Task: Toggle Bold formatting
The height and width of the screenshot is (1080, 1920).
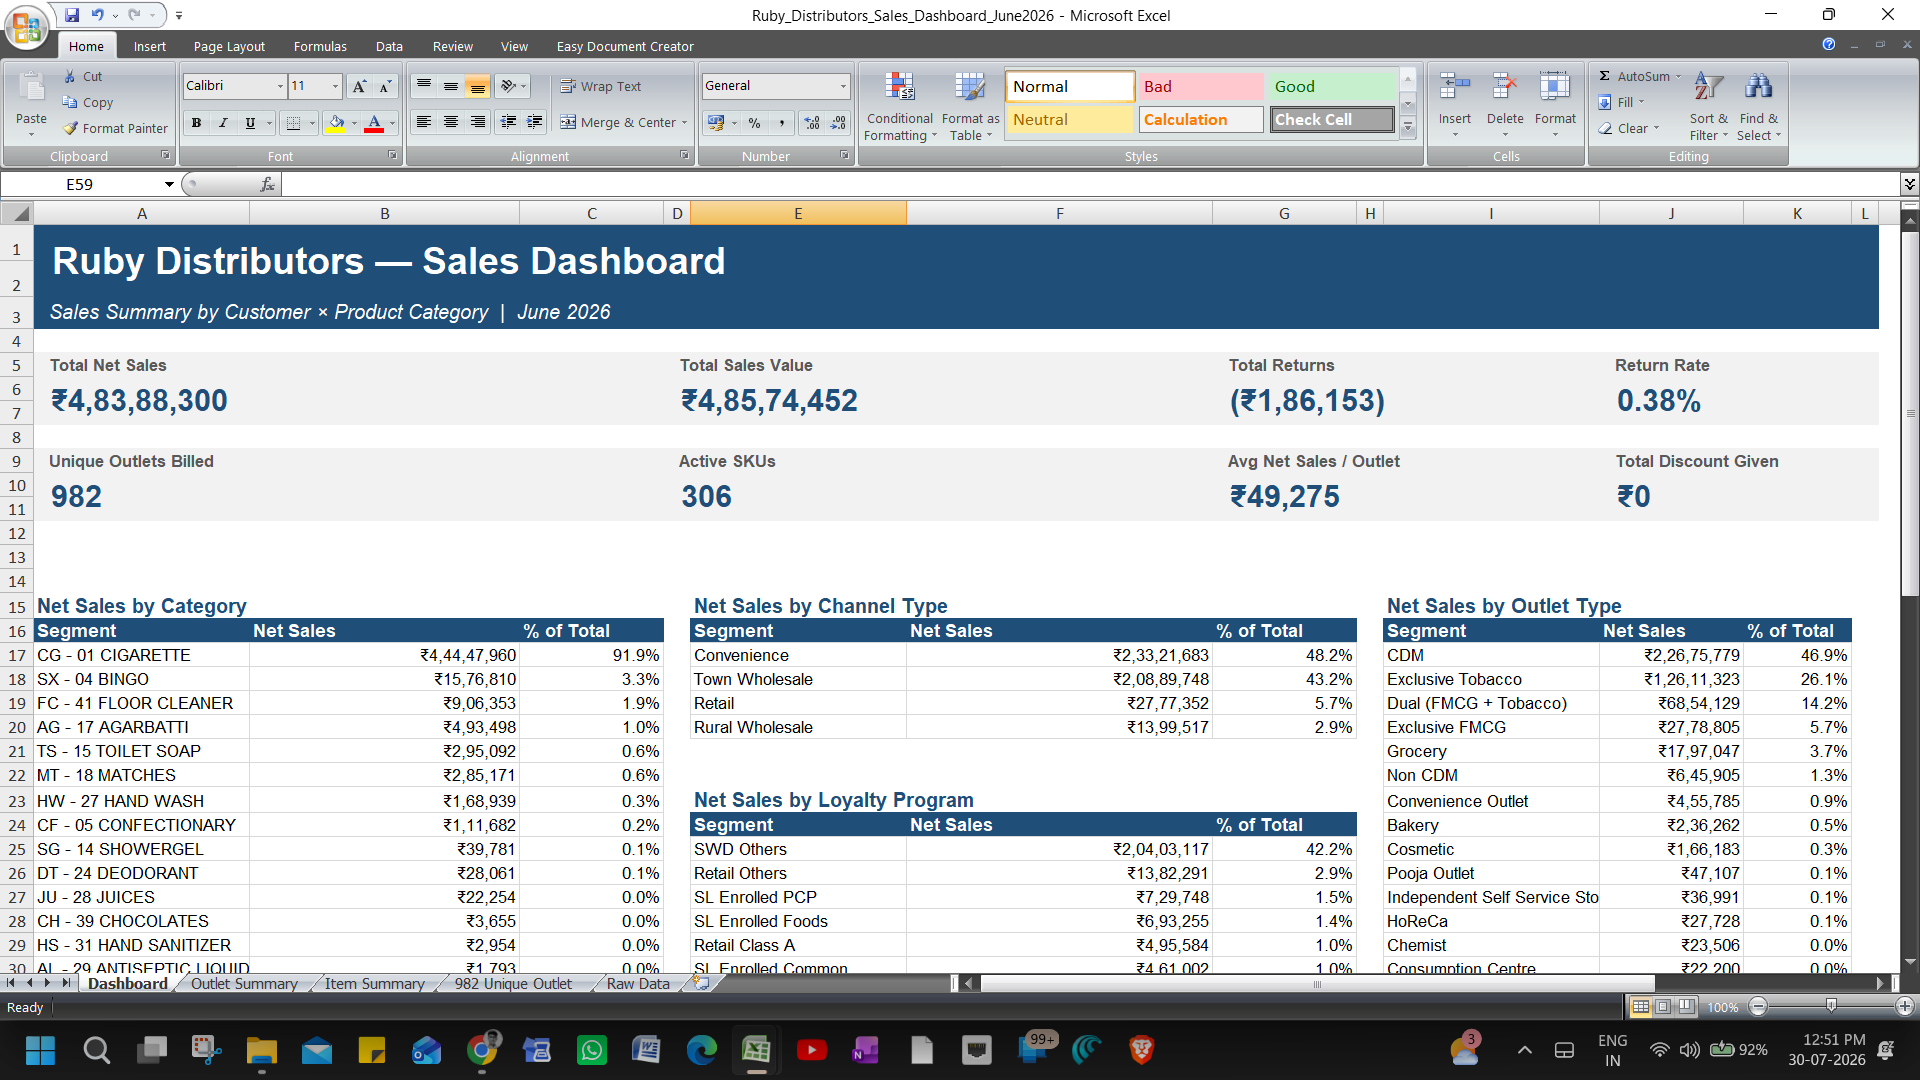Action: pos(196,123)
